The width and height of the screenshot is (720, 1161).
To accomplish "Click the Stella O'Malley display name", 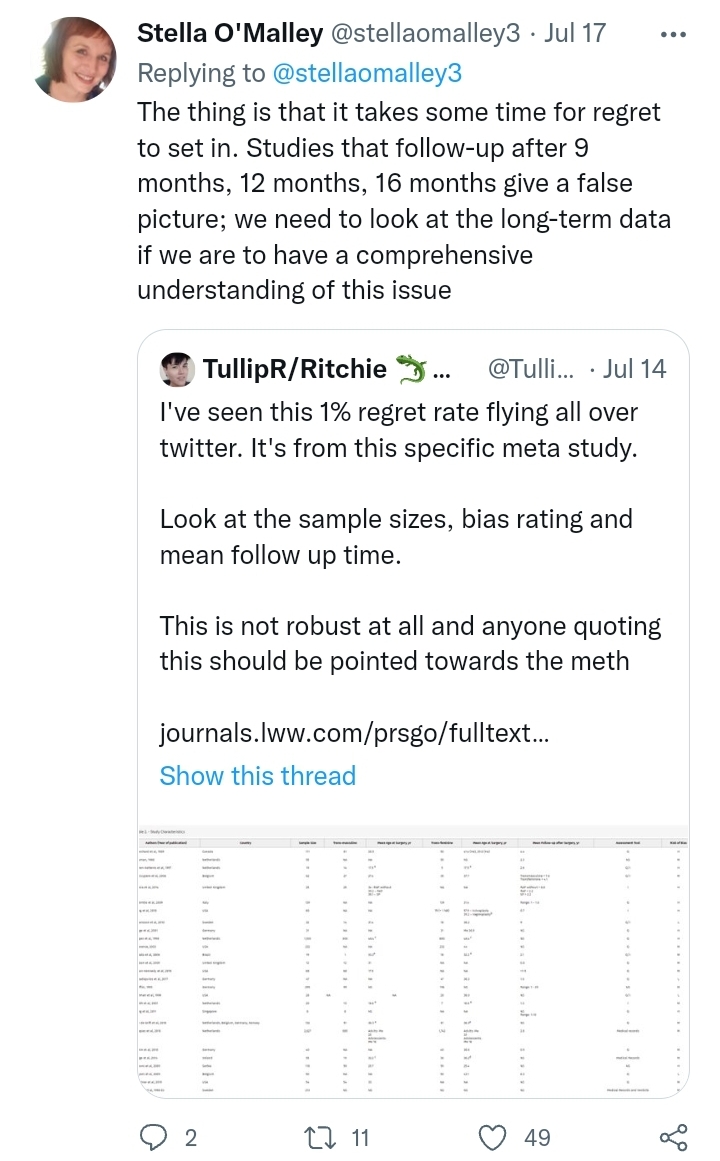I will (230, 33).
